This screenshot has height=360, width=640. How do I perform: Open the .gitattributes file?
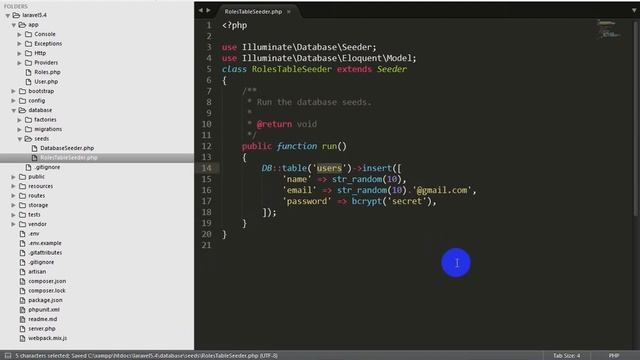click(x=45, y=253)
